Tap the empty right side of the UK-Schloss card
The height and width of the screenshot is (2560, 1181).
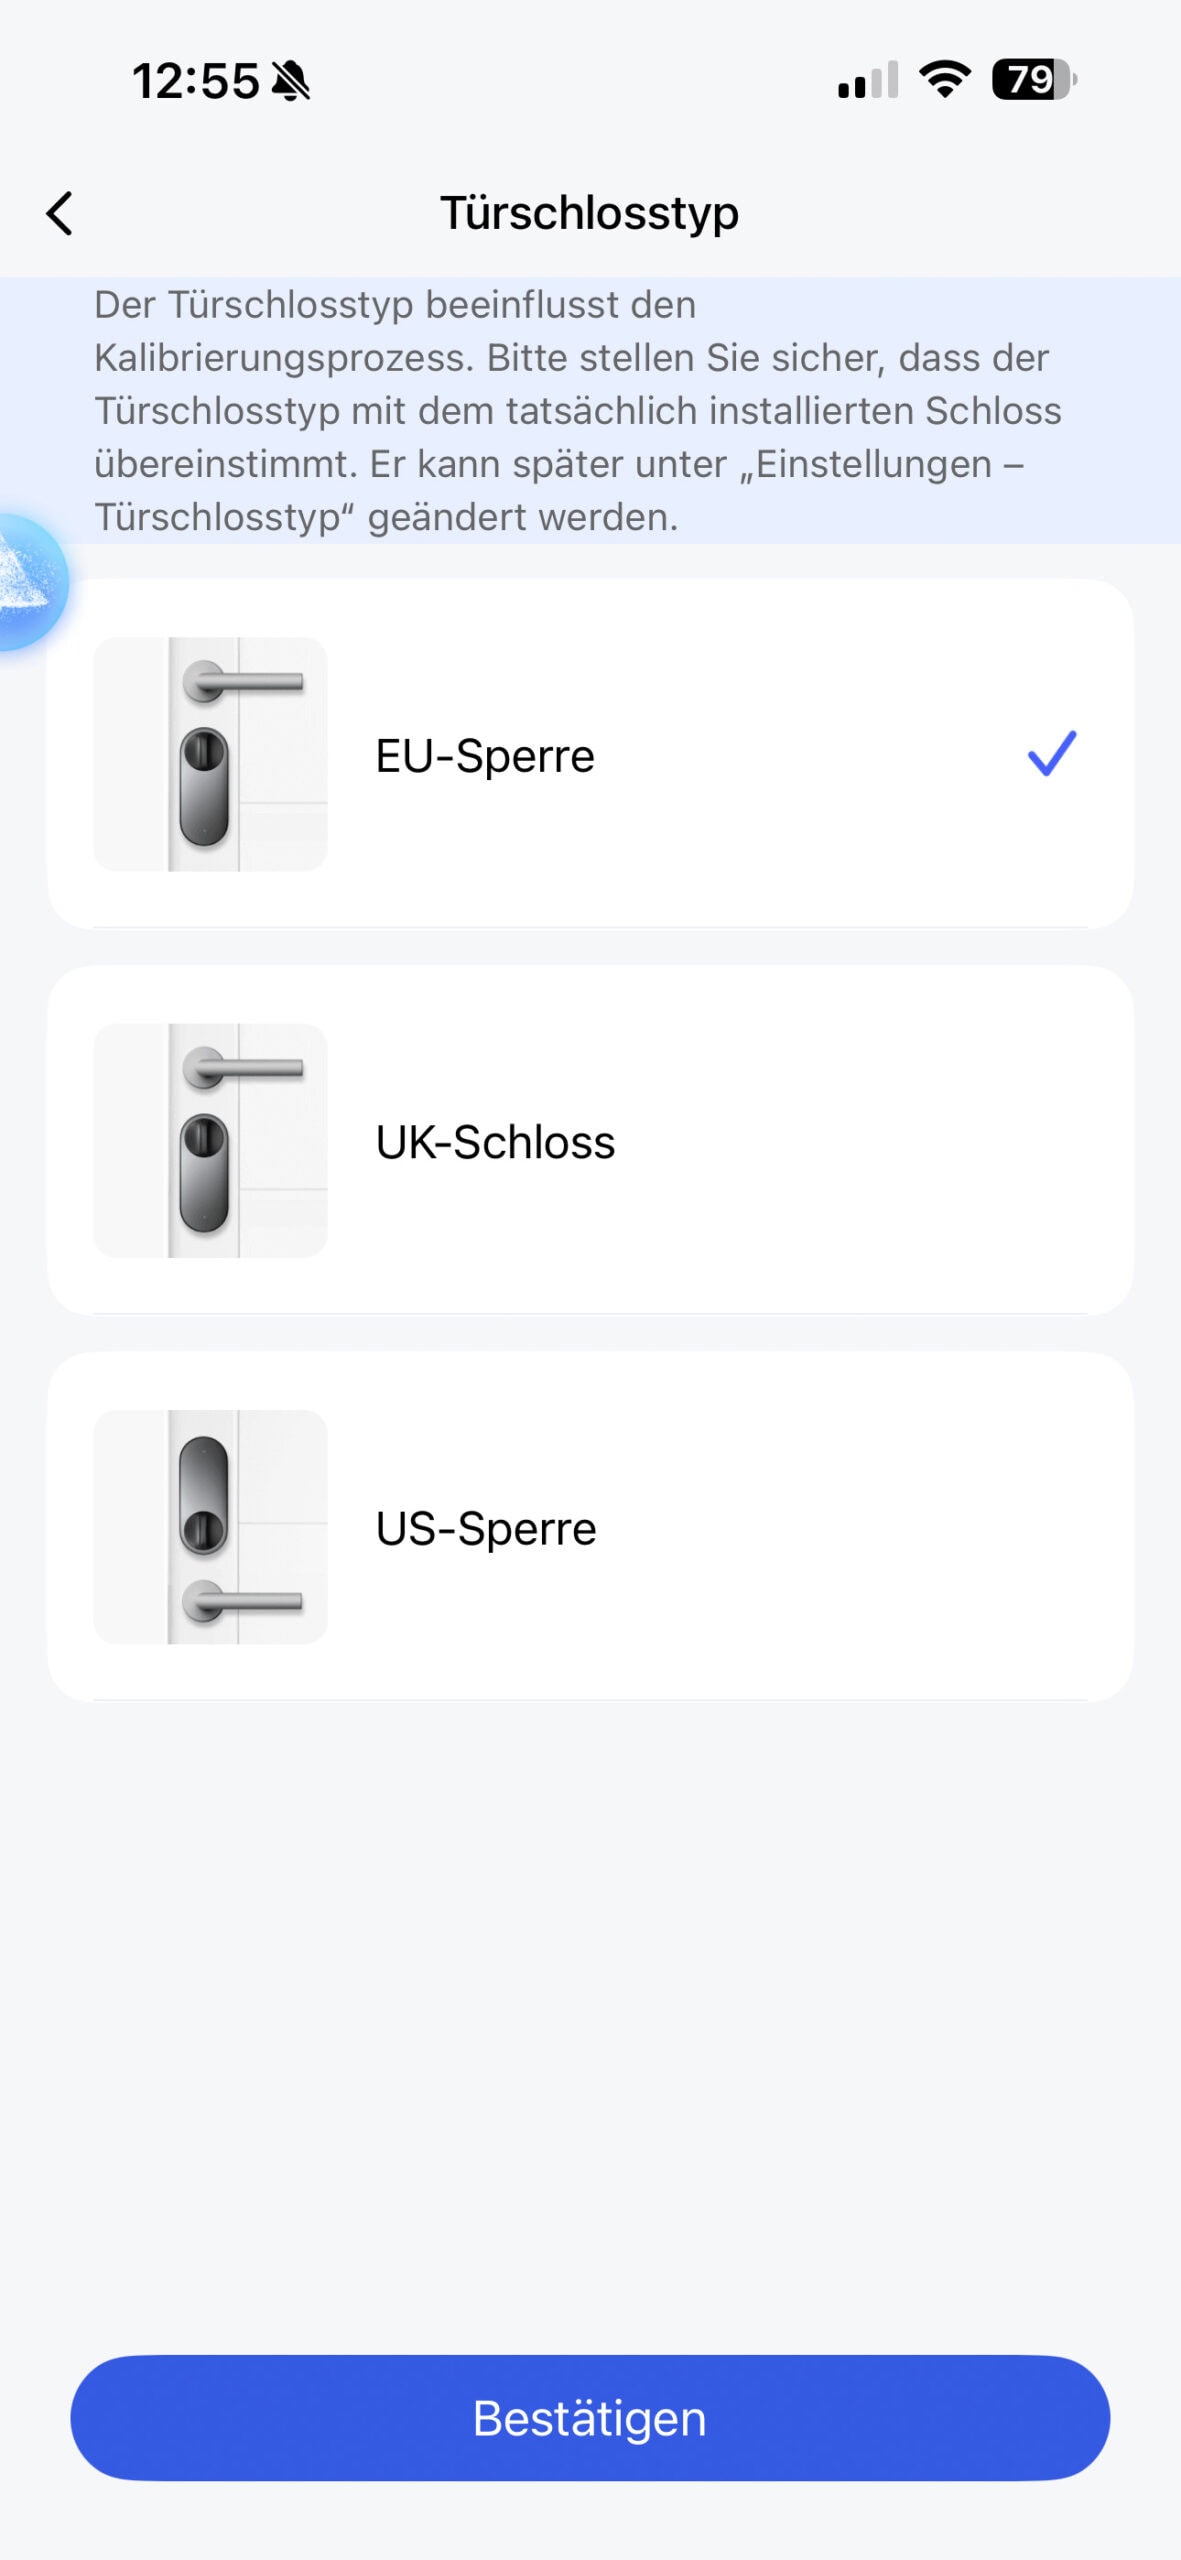(x=900, y=1141)
